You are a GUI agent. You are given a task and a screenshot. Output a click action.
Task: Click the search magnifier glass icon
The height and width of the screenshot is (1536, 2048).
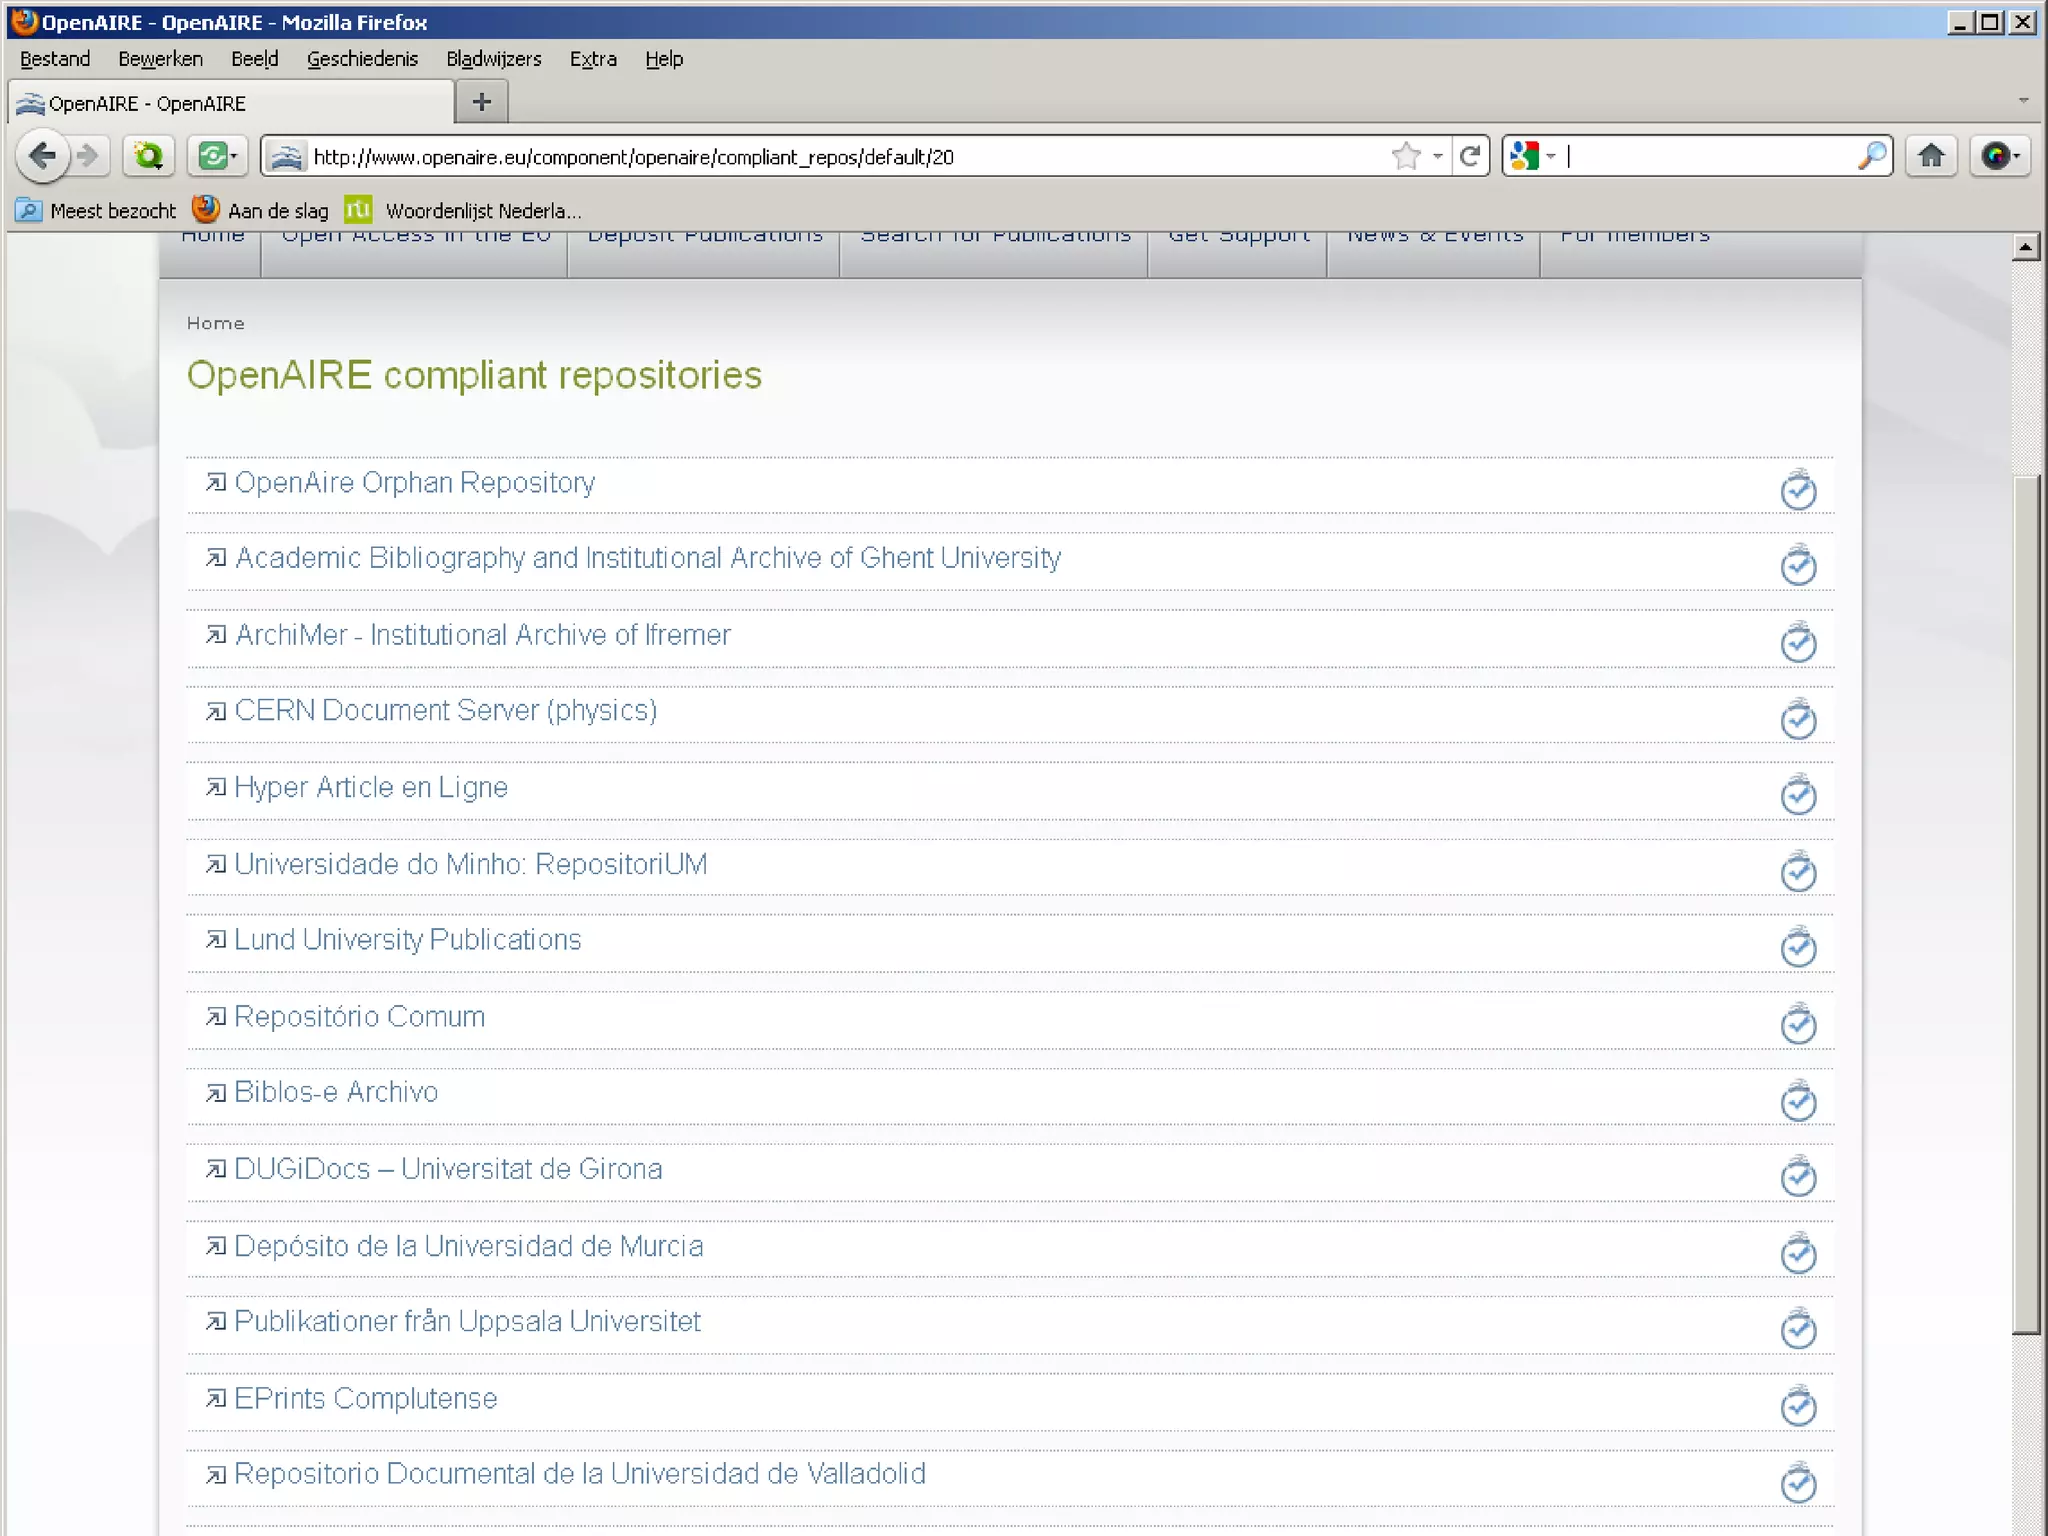click(1871, 156)
